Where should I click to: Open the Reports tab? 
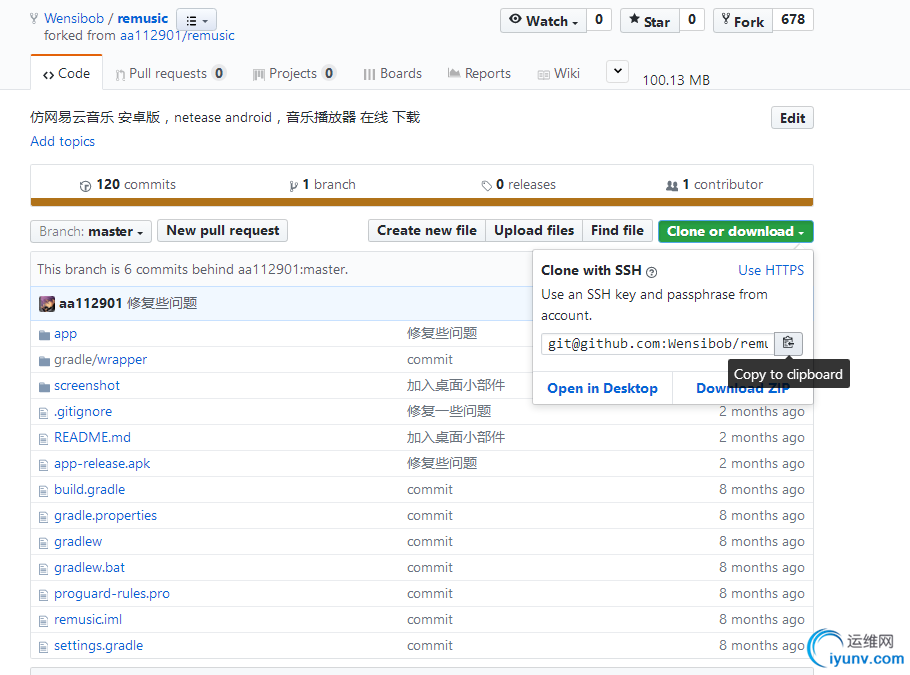click(479, 73)
